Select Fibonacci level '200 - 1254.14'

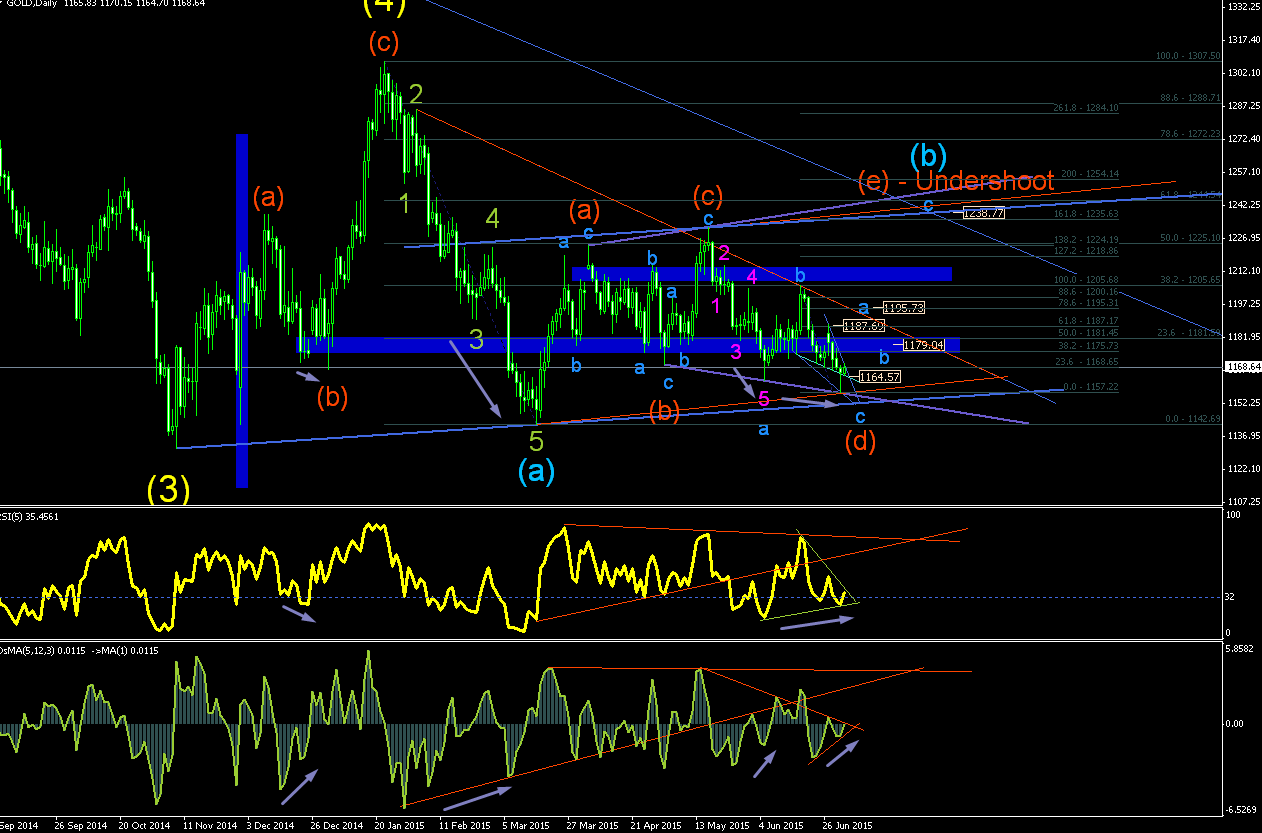click(1089, 173)
